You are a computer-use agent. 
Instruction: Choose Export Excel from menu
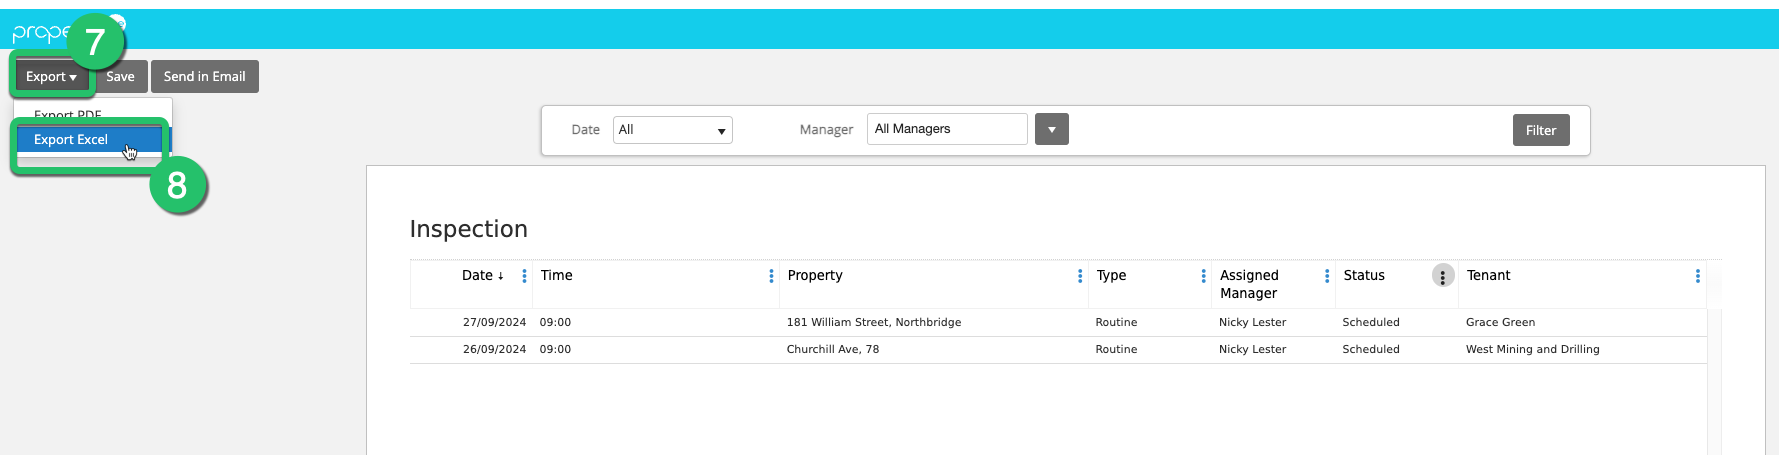pos(93,140)
